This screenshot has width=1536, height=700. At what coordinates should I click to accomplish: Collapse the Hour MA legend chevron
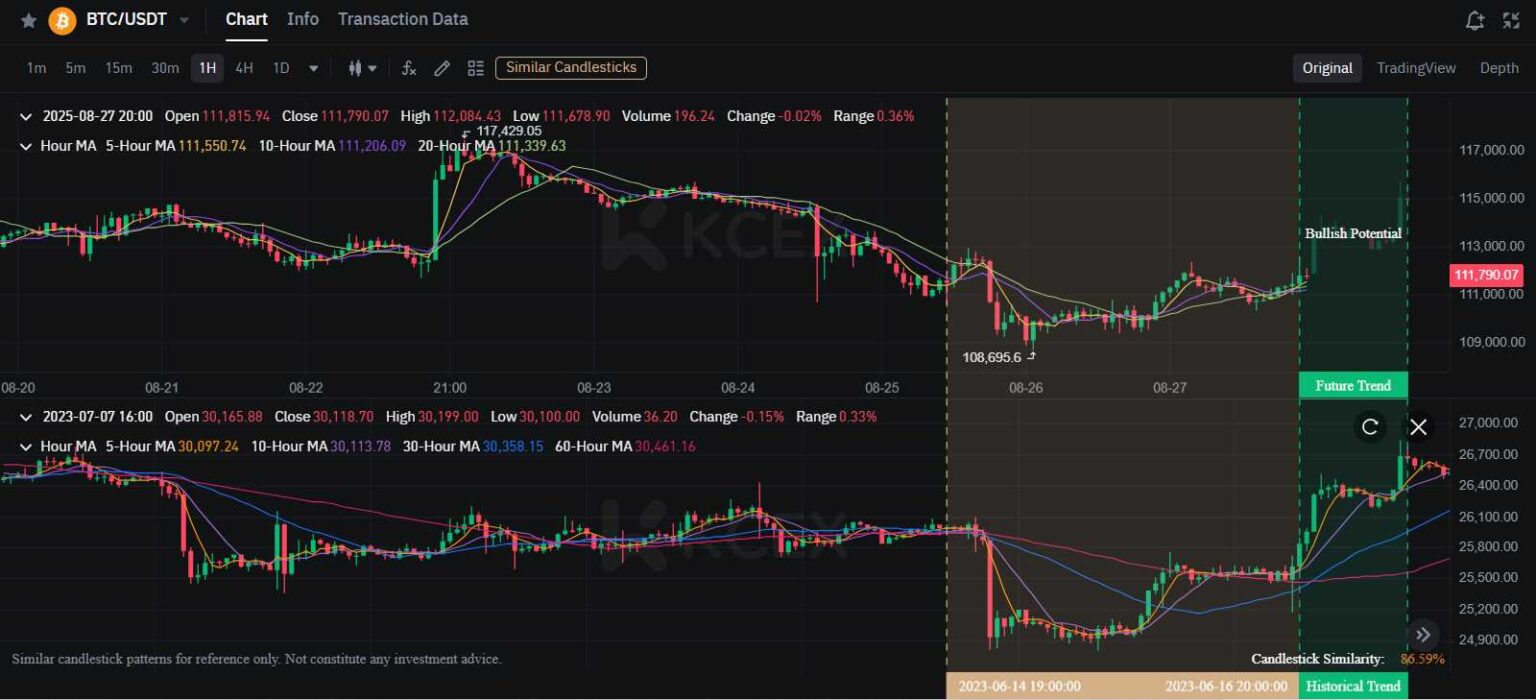point(27,146)
